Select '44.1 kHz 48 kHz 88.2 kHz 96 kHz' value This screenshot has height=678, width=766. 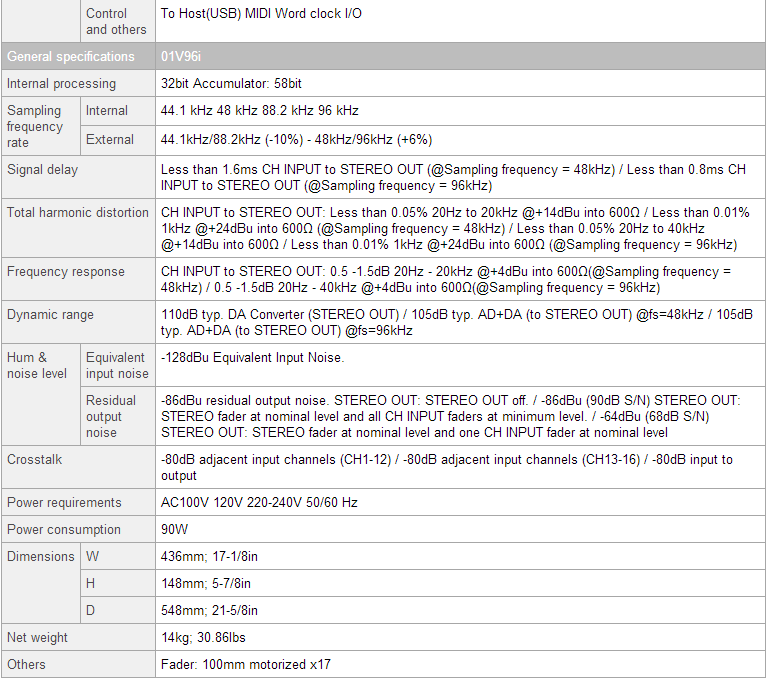259,111
